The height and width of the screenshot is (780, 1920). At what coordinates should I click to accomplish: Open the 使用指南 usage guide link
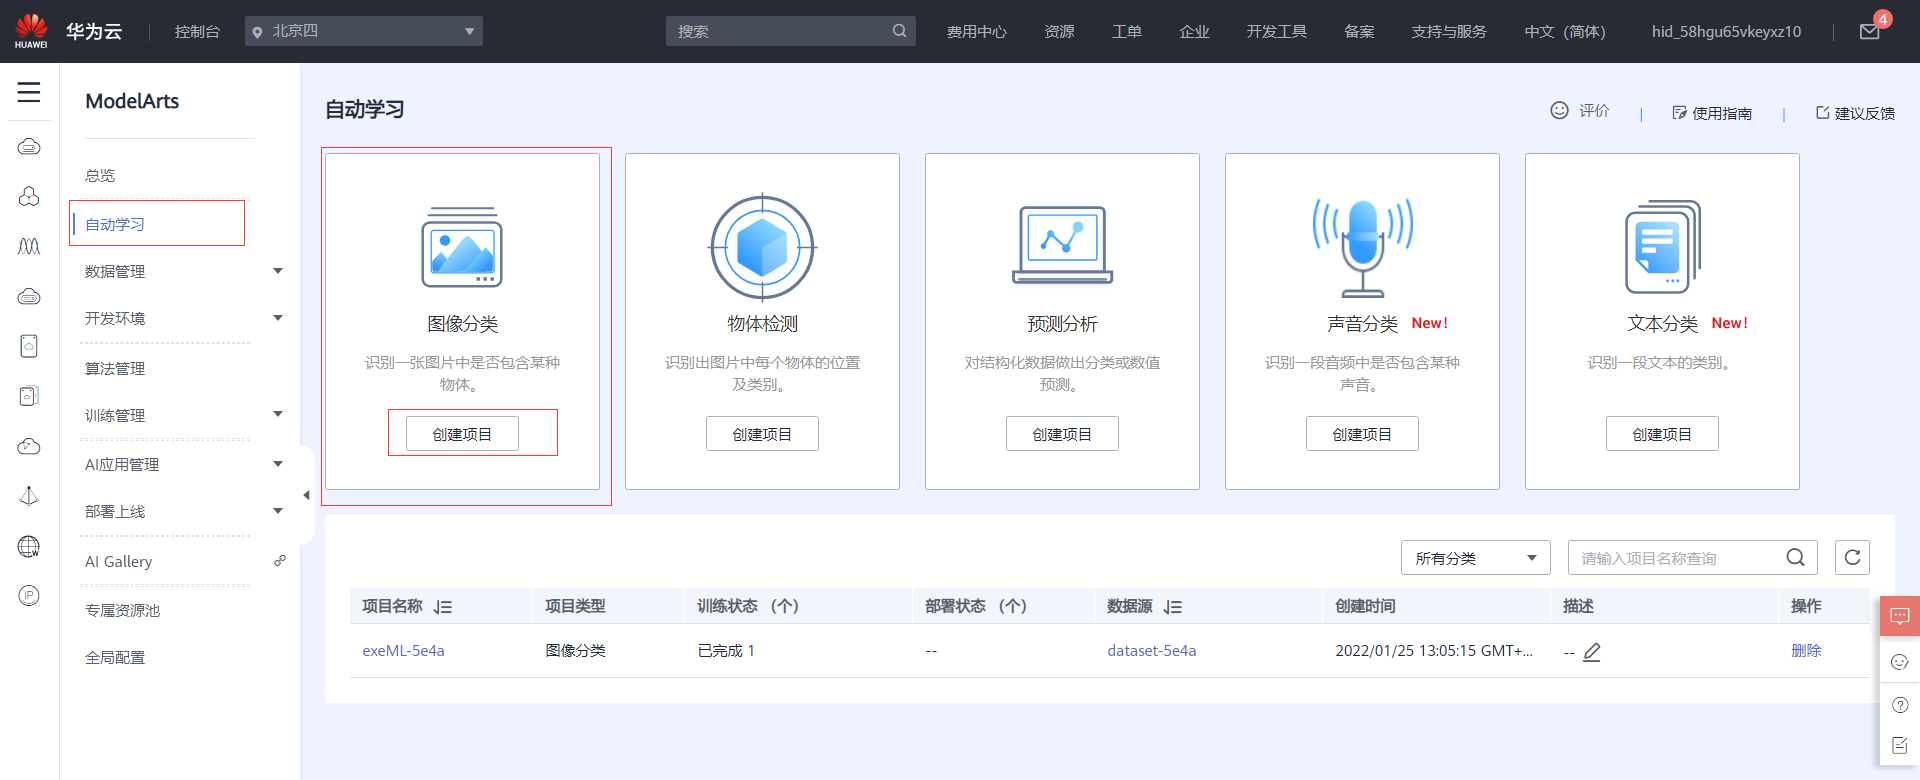pos(1712,113)
